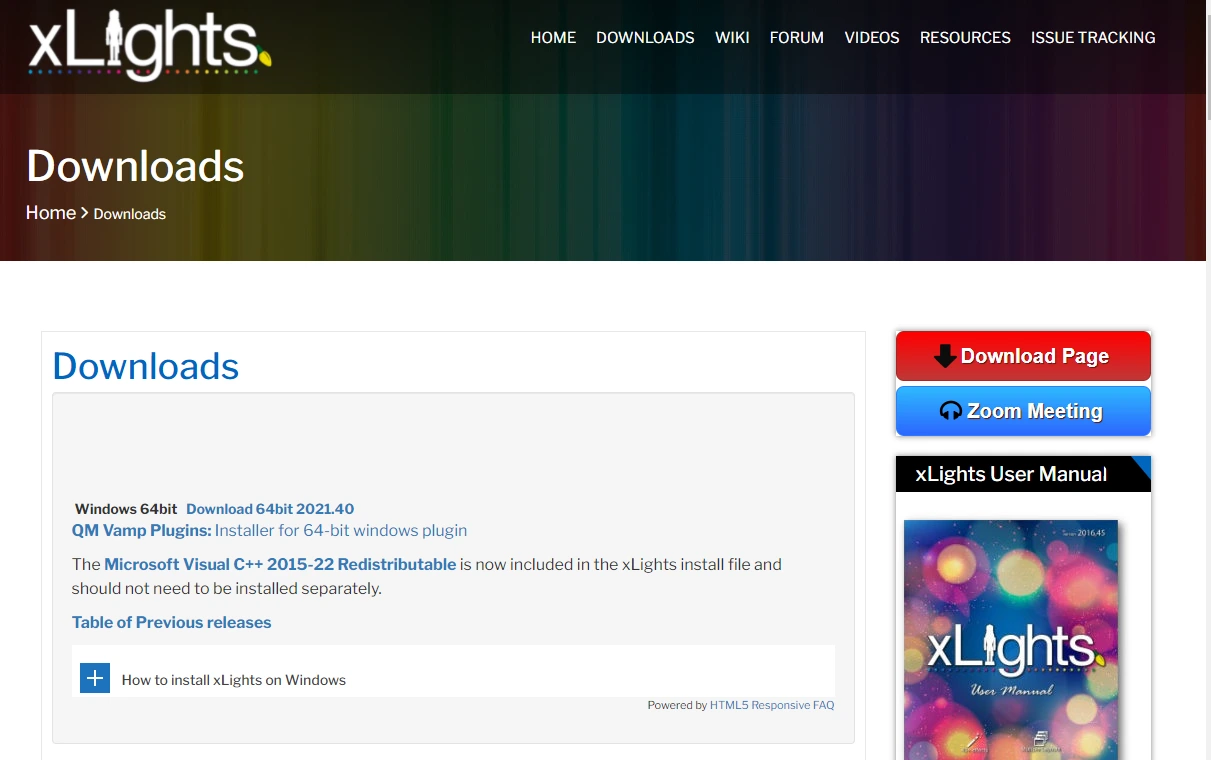This screenshot has height=760, width=1211.
Task: Open the xLights User Manual cover thumbnail
Action: [x=1011, y=640]
